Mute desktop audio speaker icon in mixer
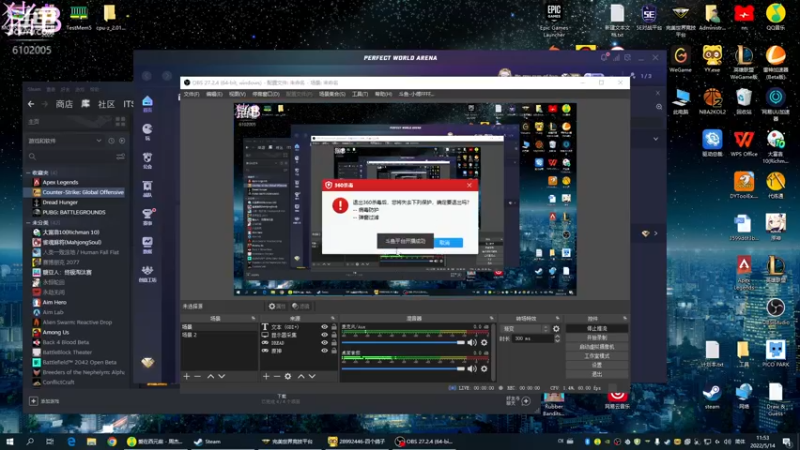 (x=472, y=368)
